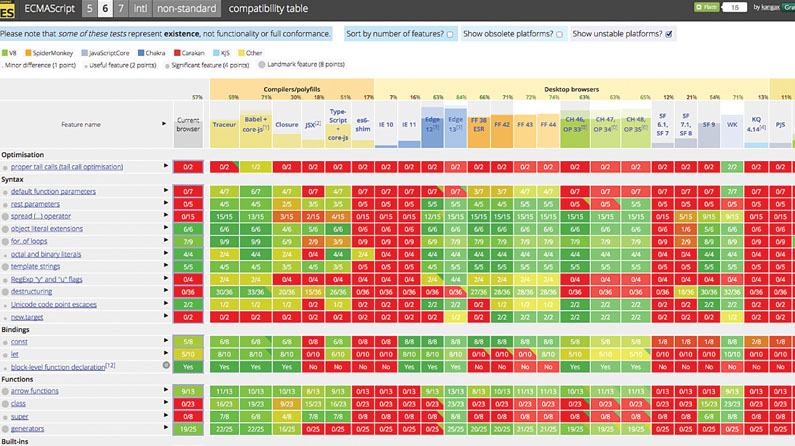Click importance dot beside spread operator
The image size is (795, 446).
(5, 216)
